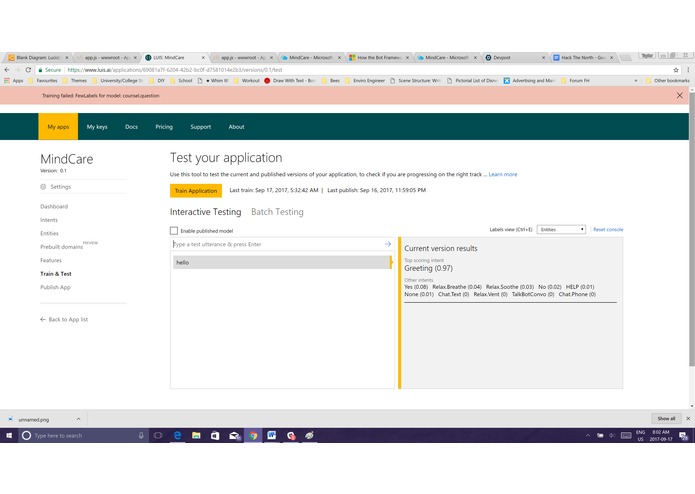Reload the page with the refresh icon
This screenshot has height=494, width=695.
28,70
